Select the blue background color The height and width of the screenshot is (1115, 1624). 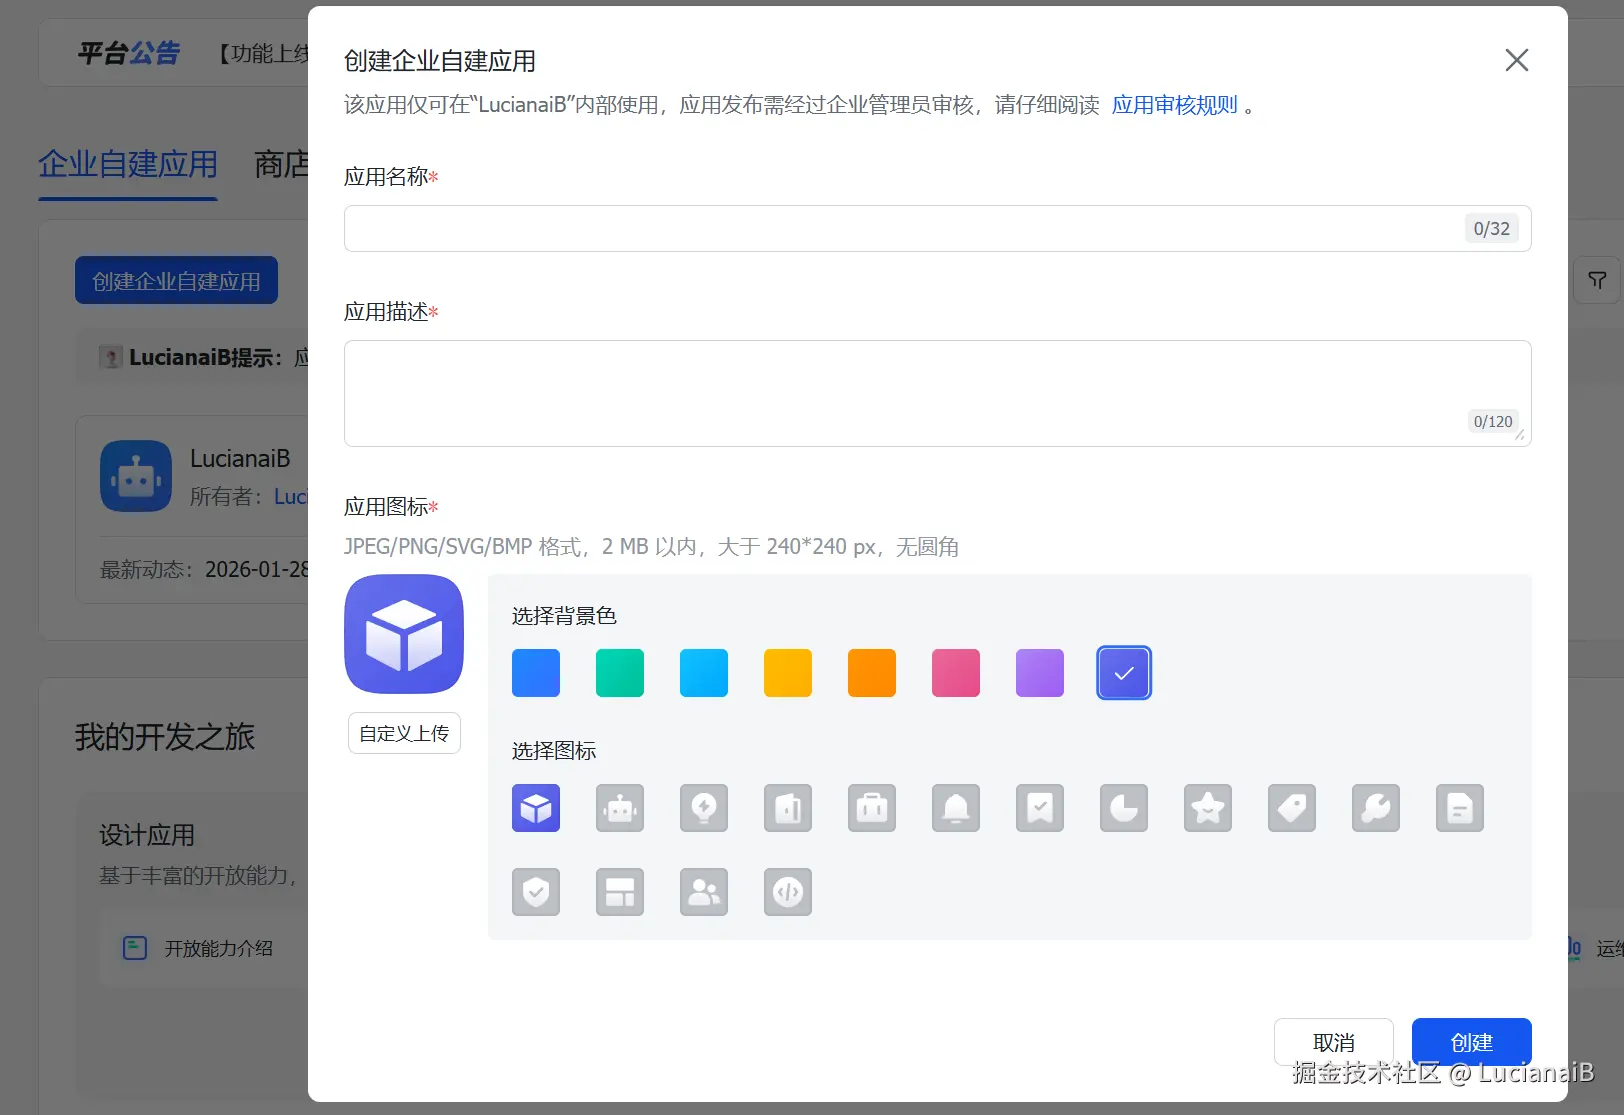click(x=536, y=673)
